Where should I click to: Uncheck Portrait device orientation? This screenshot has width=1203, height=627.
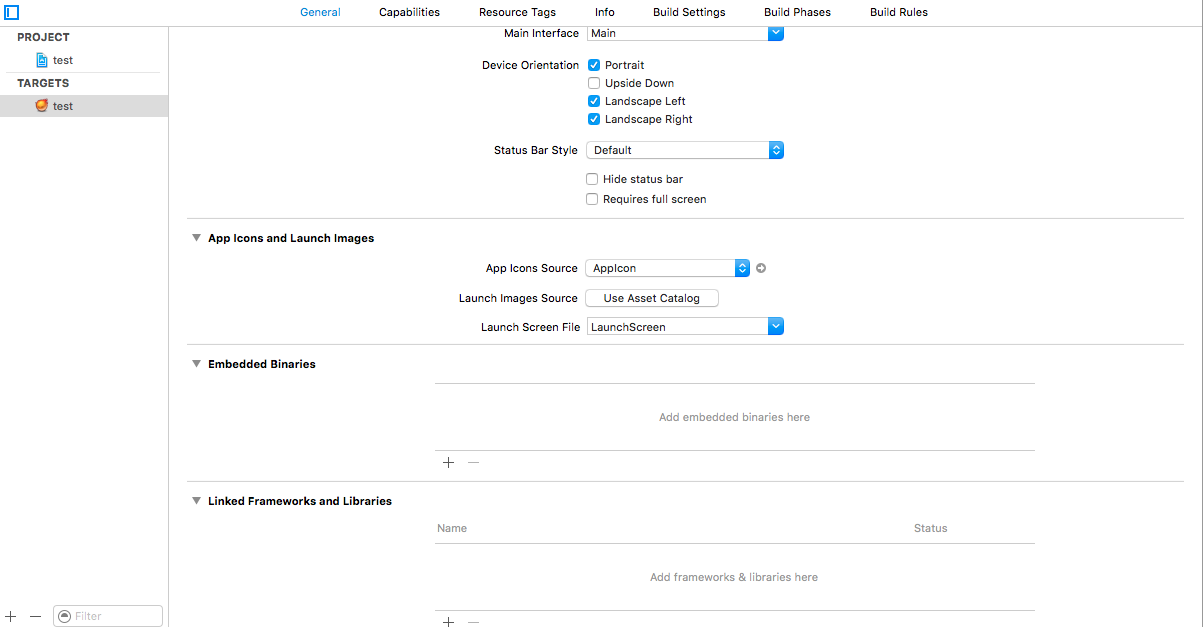tap(594, 65)
